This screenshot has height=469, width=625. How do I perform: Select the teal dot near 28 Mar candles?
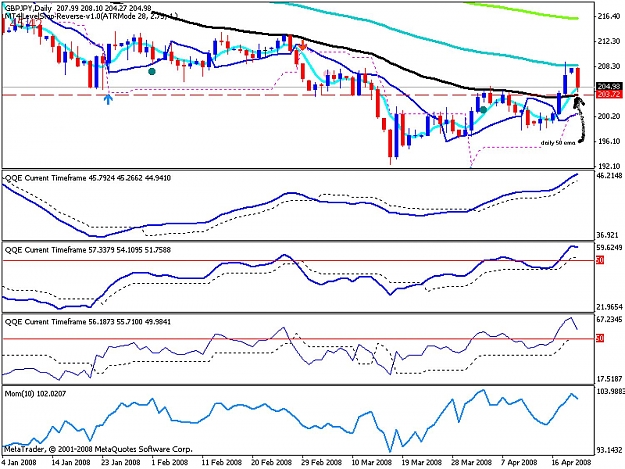point(483,109)
